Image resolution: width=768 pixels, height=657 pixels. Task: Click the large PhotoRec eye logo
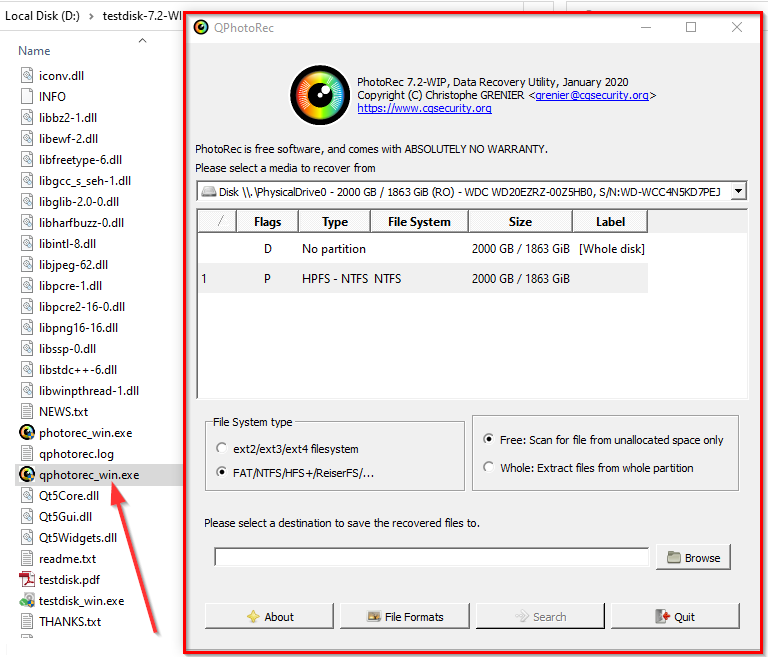(x=320, y=95)
